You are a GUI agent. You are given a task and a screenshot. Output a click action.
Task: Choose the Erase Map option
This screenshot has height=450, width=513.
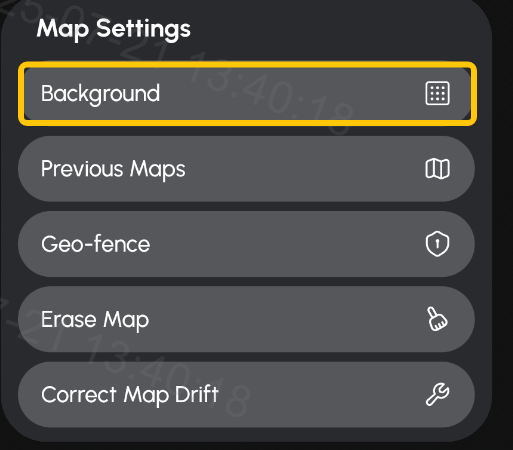coord(246,319)
